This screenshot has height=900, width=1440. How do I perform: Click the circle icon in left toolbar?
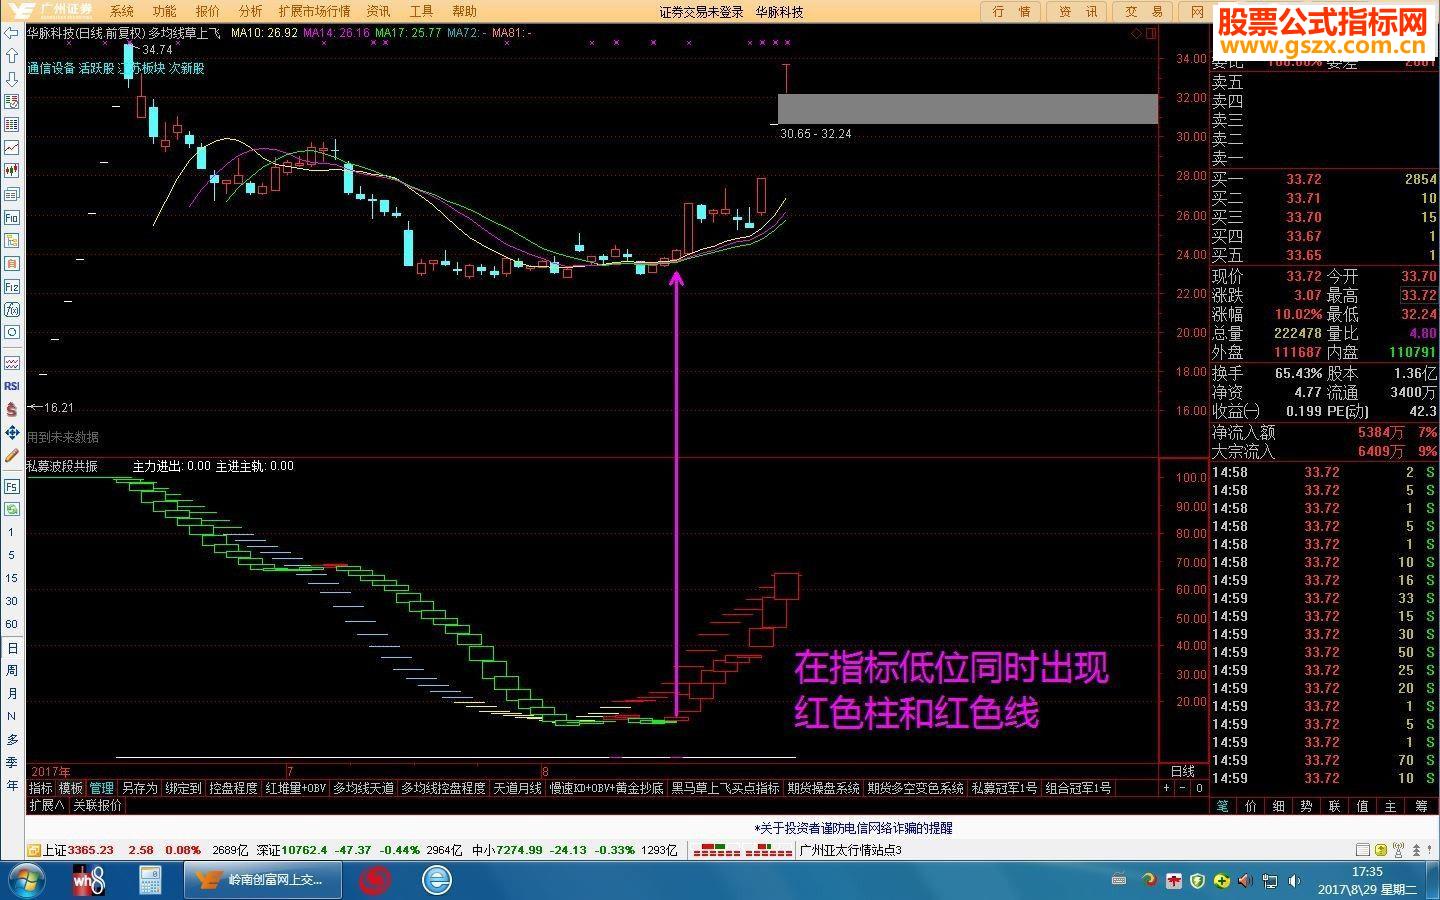coord(12,332)
